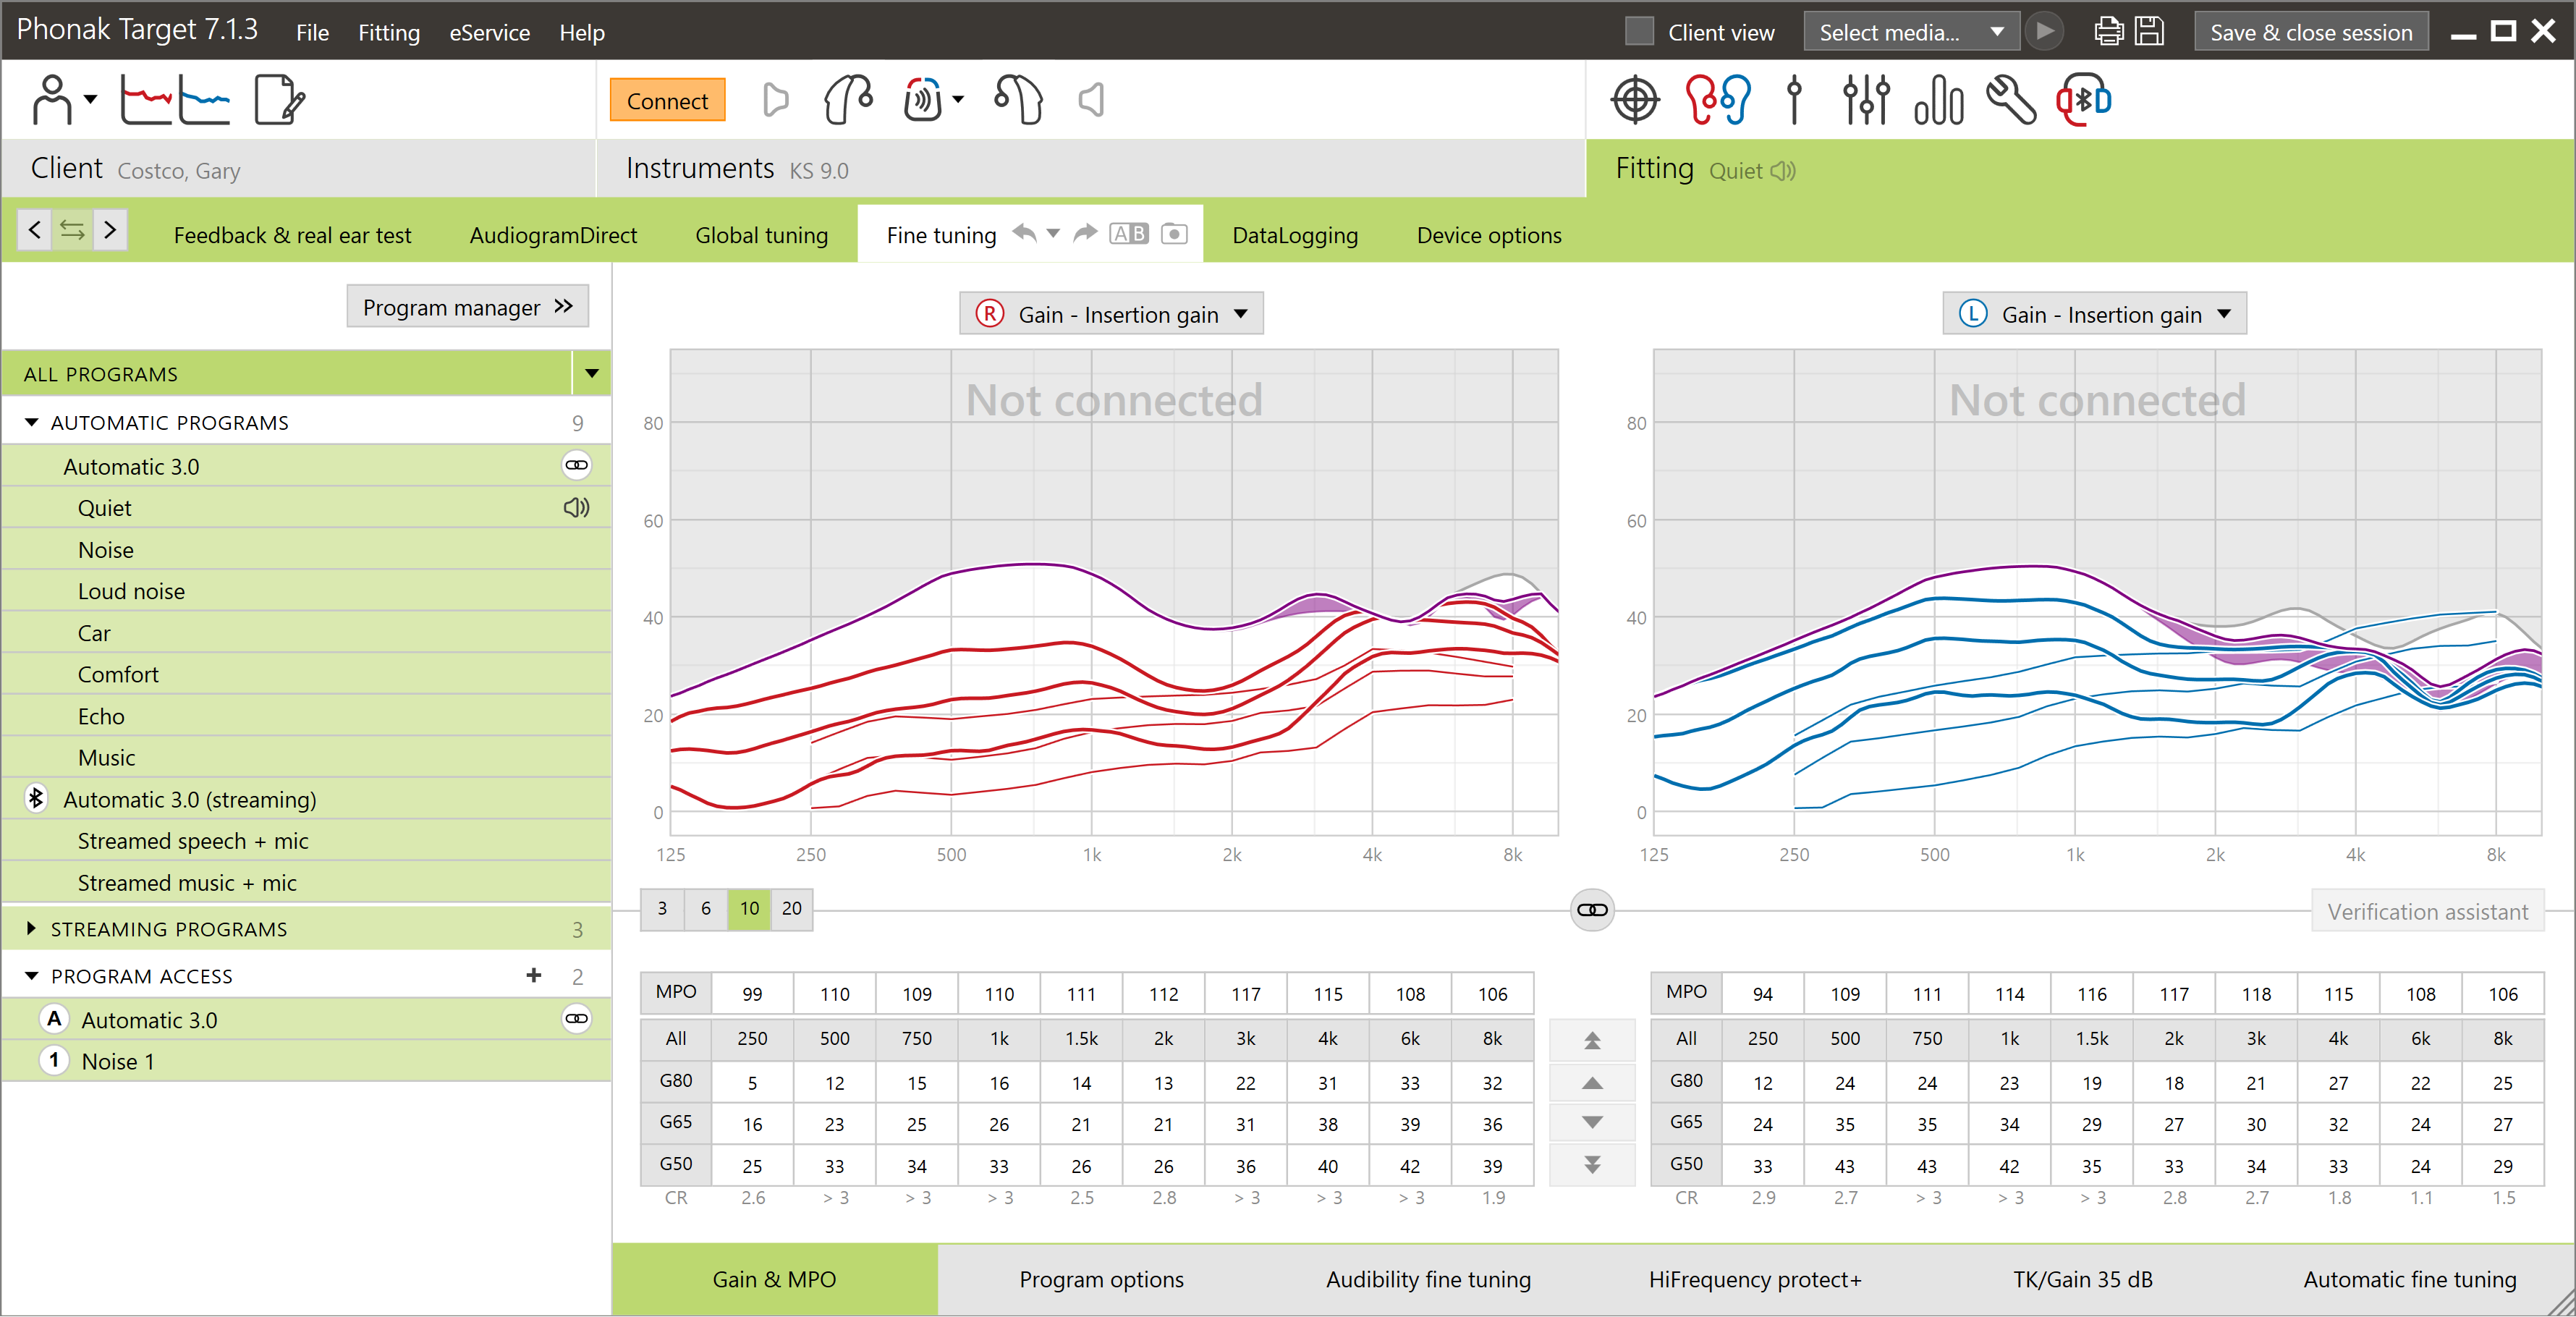This screenshot has height=1317, width=2576.
Task: Switch to the Global tuning tab
Action: (762, 235)
